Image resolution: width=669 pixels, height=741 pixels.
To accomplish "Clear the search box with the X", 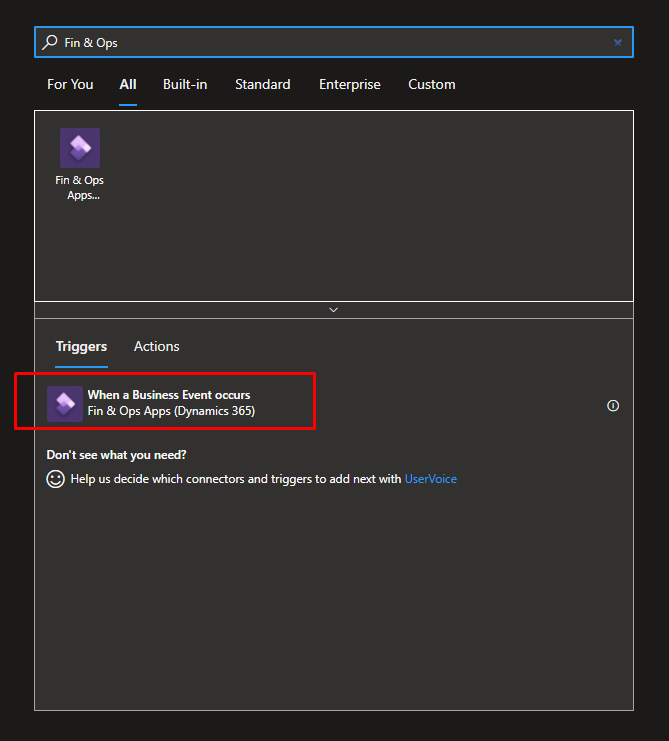I will 618,43.
